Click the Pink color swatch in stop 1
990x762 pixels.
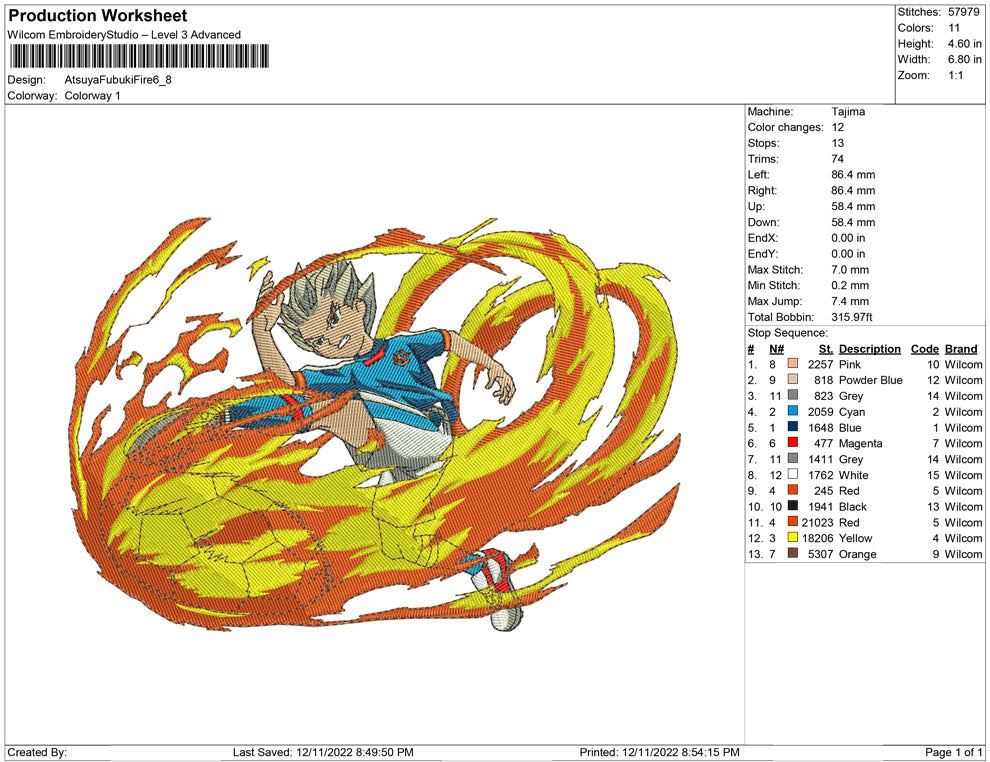click(x=793, y=364)
